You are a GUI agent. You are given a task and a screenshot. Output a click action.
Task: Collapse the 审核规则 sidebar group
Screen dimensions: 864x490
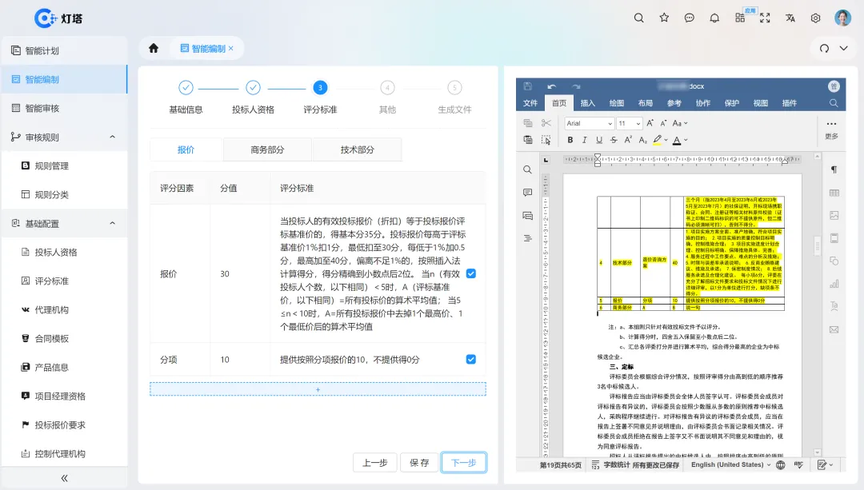coord(111,137)
